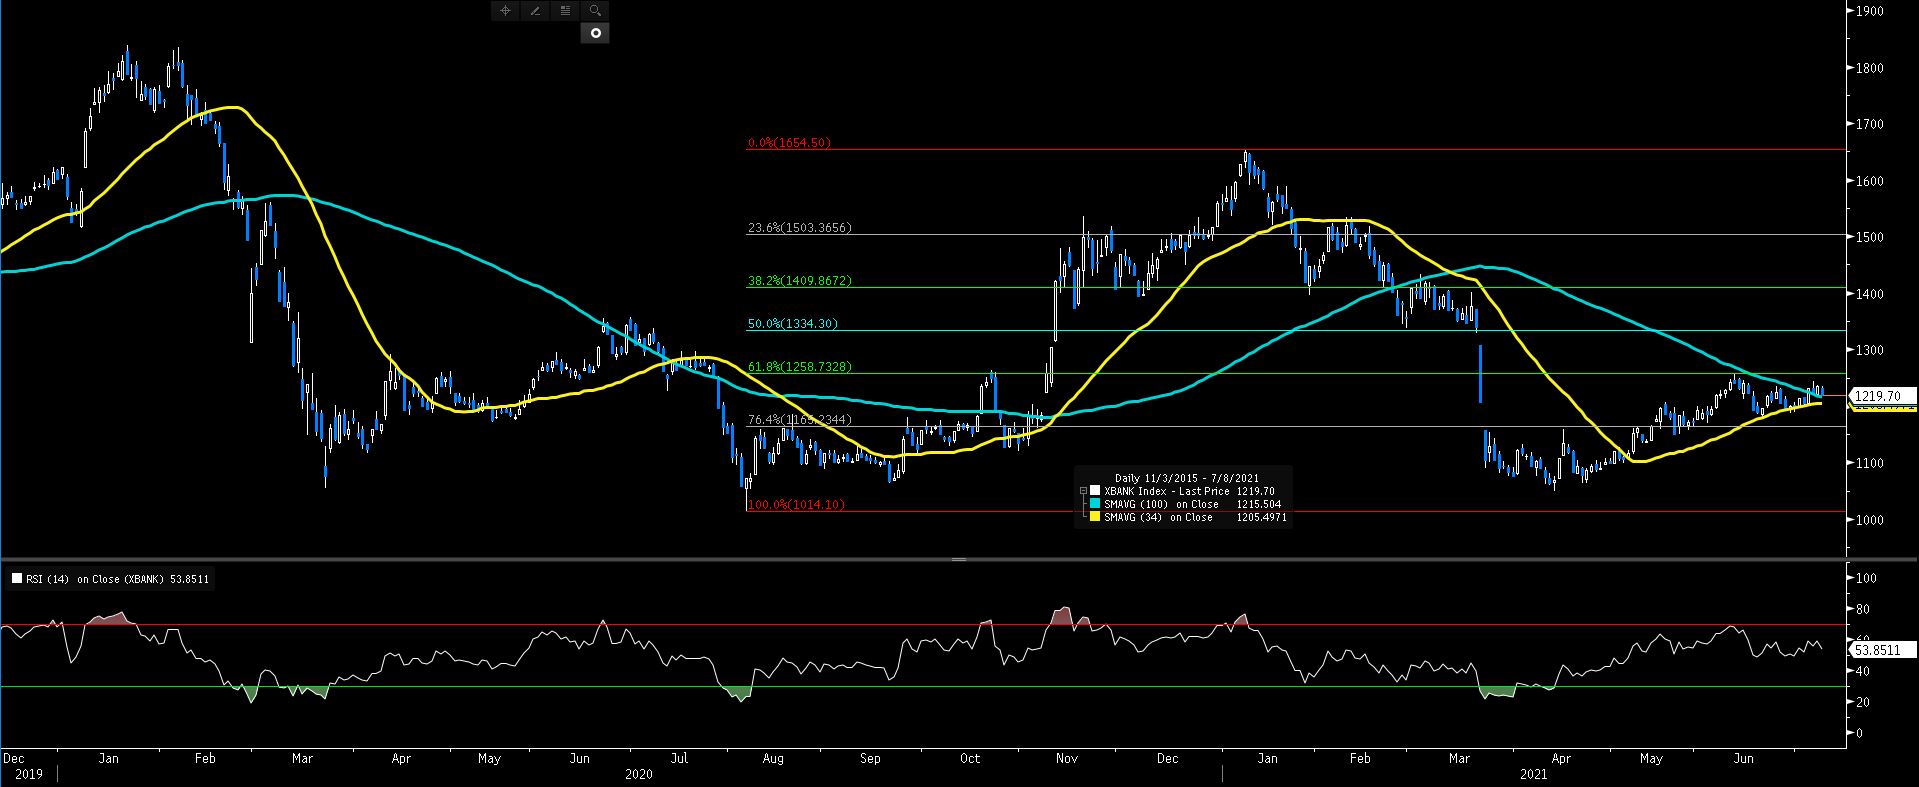Click the 2021 year label on time axis
Image resolution: width=1919 pixels, height=787 pixels.
pos(1533,774)
